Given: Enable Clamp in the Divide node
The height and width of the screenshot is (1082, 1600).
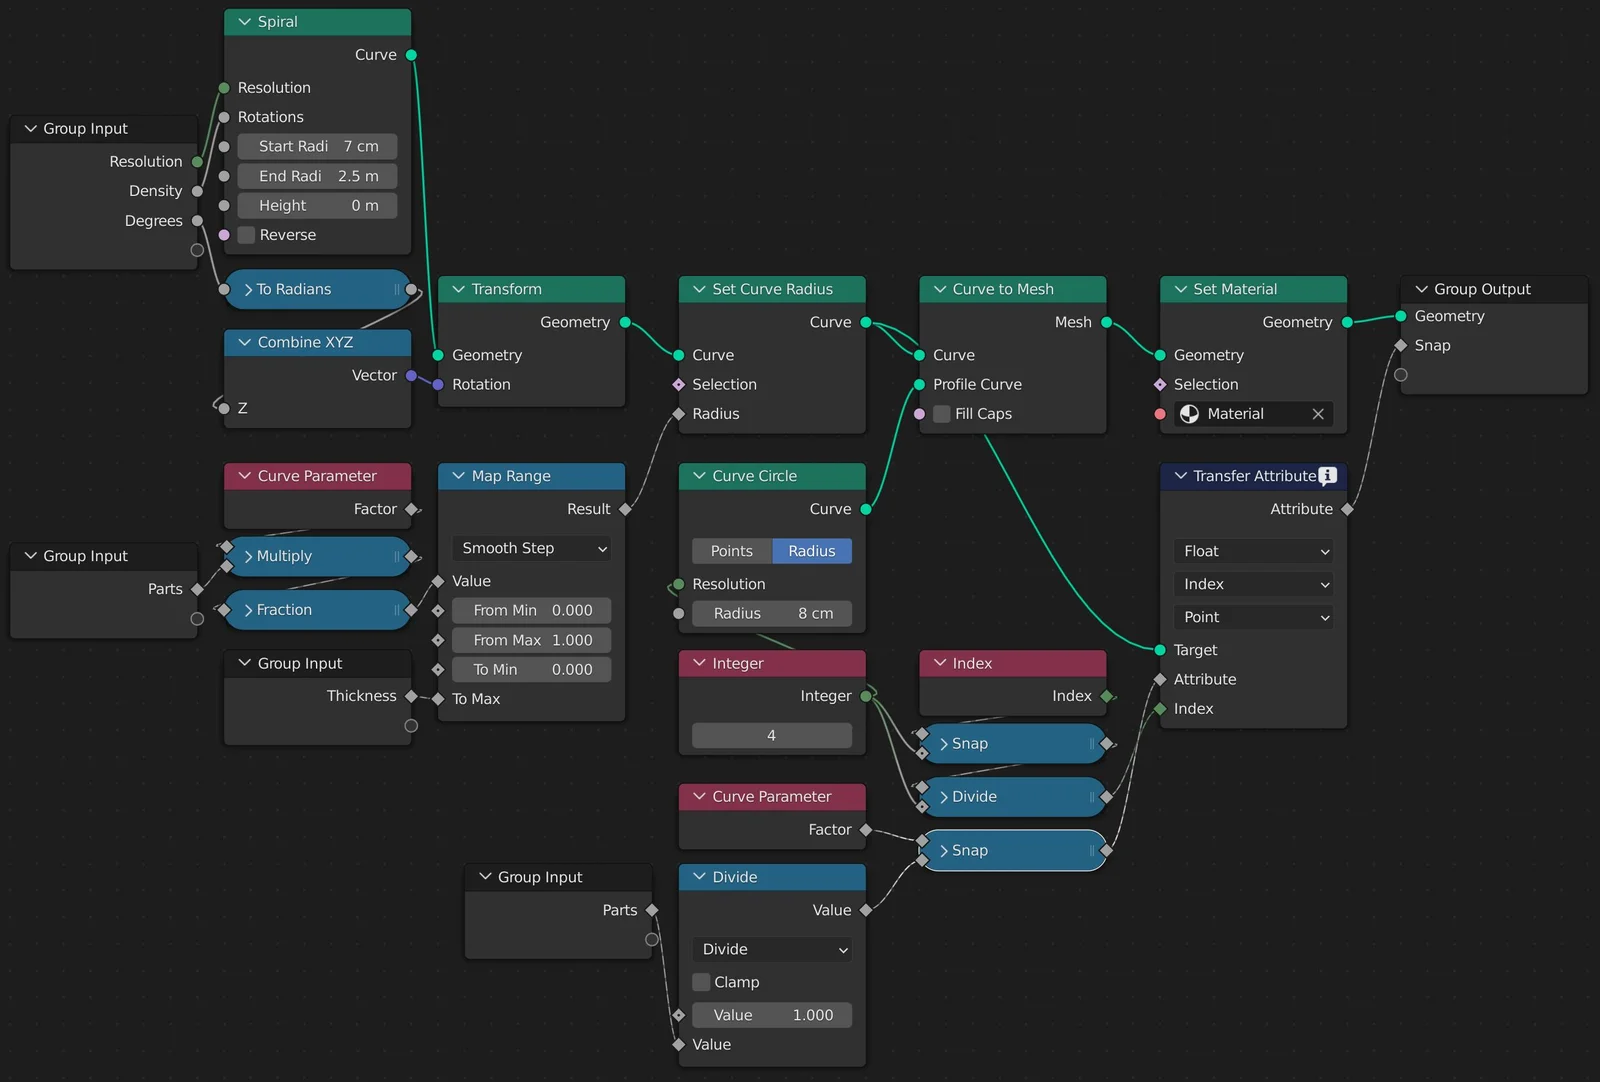Looking at the screenshot, I should [x=702, y=982].
